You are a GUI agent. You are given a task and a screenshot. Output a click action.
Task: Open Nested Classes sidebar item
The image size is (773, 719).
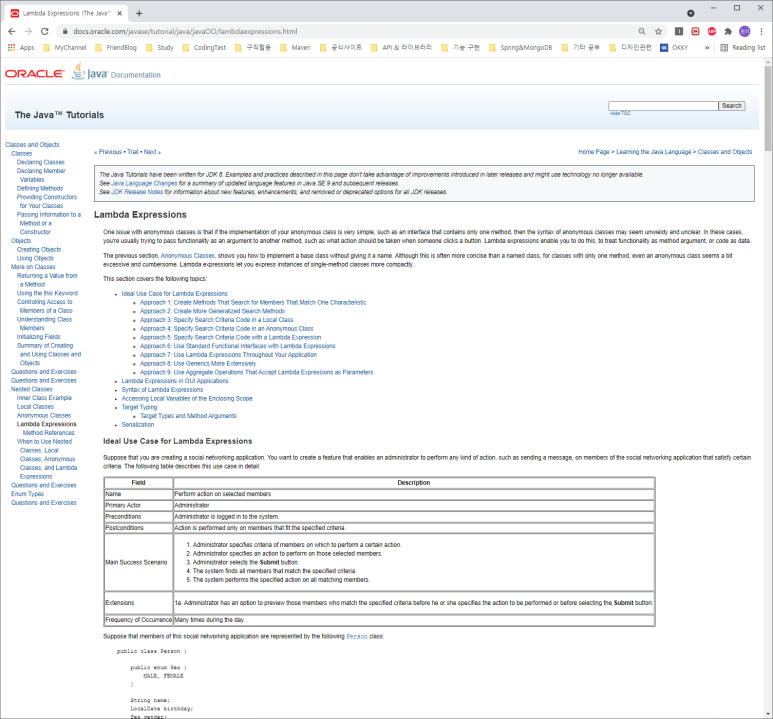click(x=32, y=389)
